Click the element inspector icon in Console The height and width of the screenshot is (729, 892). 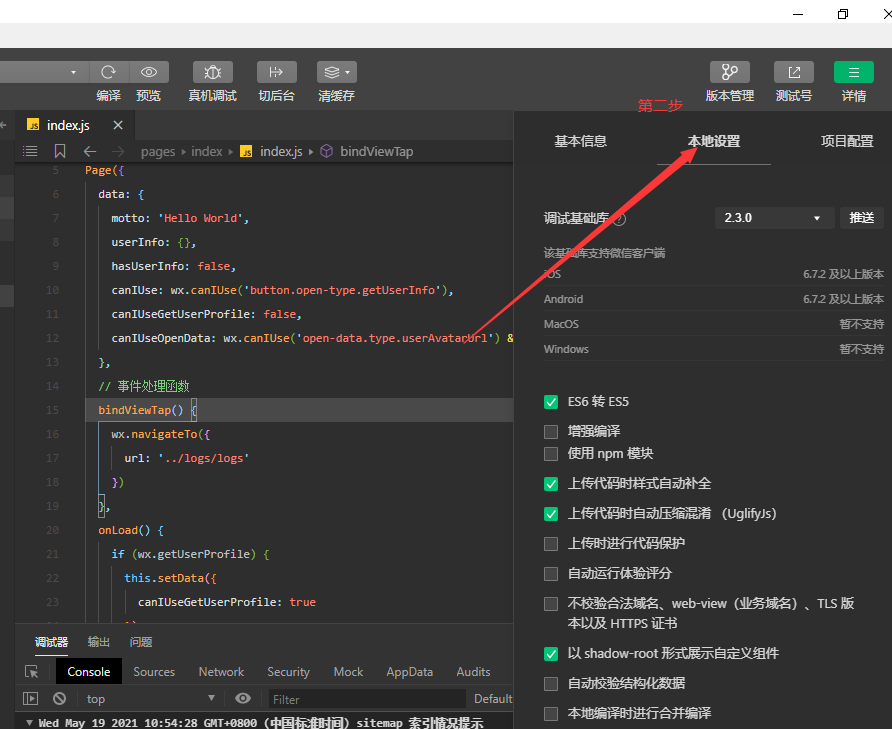click(31, 671)
